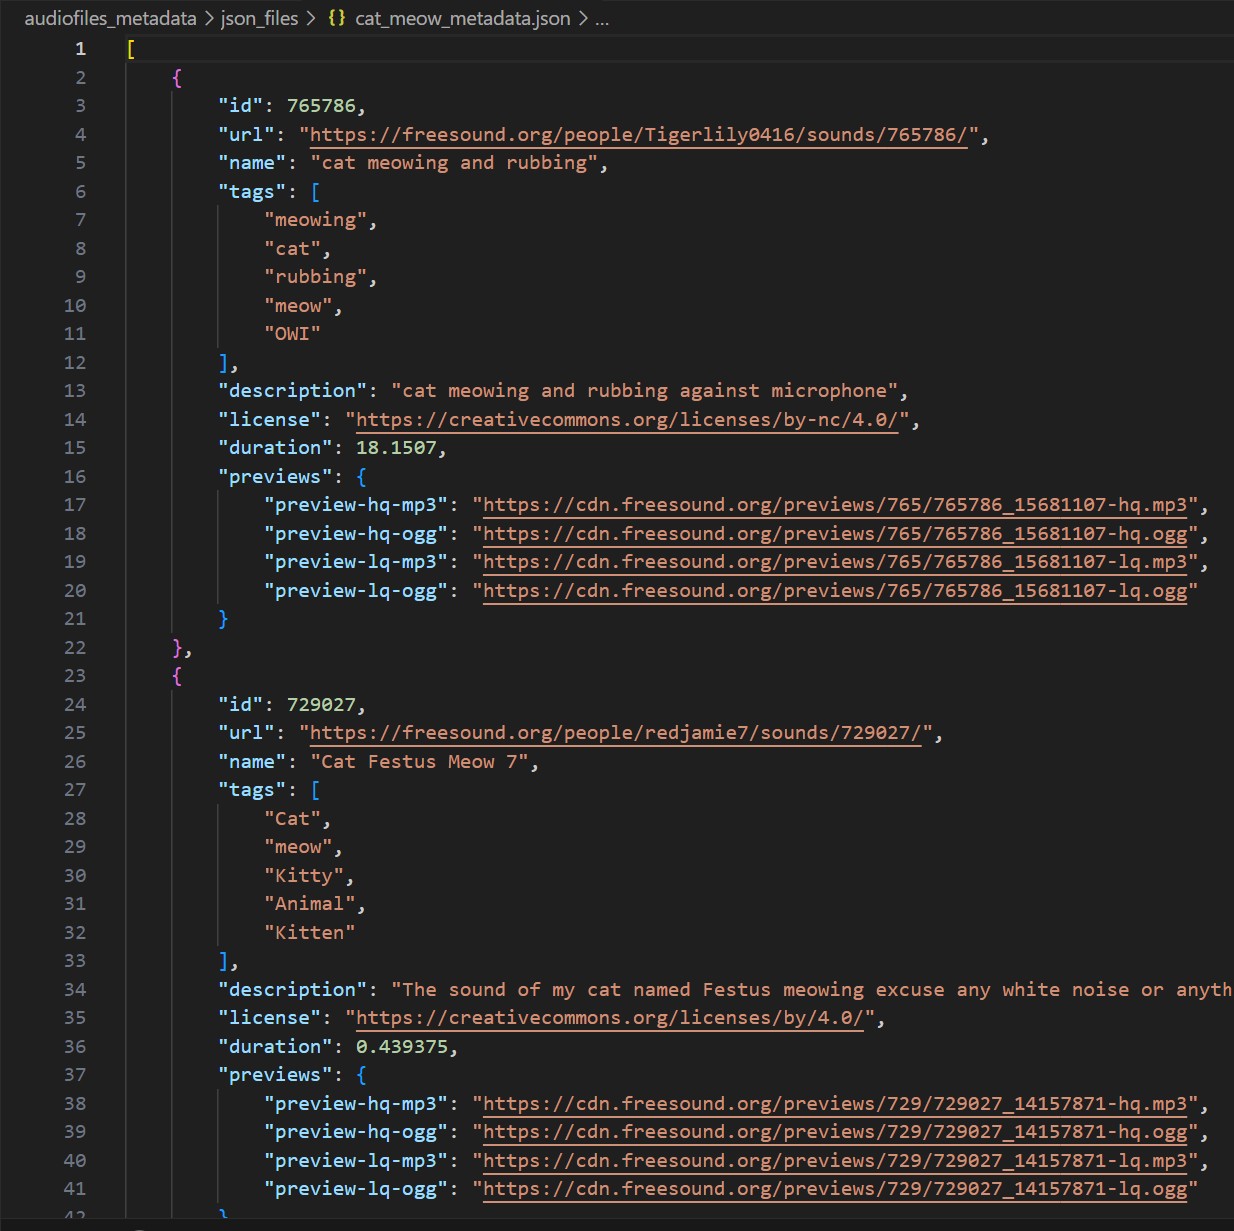
Task: Open the 729027_14157871-hq.ogg preview link
Action: tap(835, 1132)
